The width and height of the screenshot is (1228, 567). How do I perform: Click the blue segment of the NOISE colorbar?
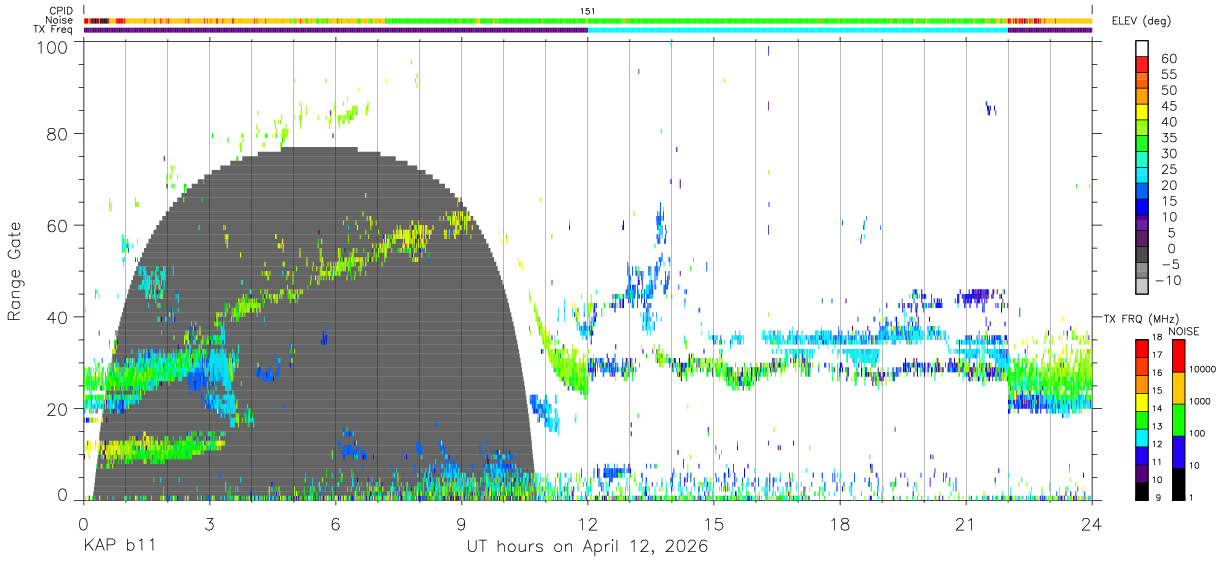click(1177, 451)
